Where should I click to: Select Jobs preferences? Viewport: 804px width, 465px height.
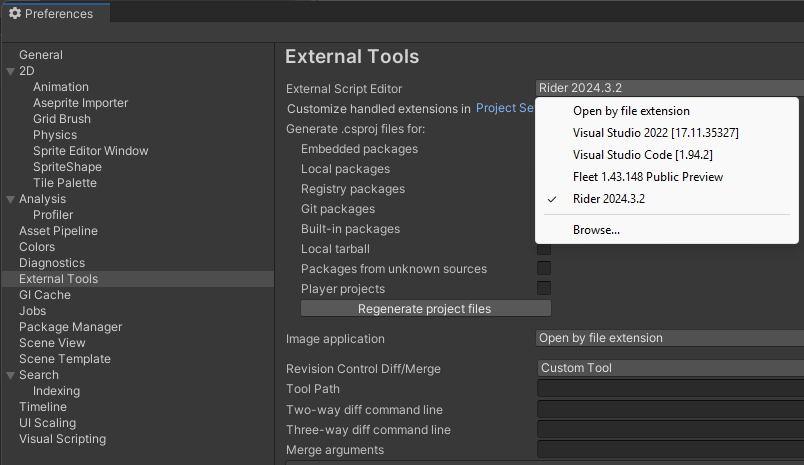pyautogui.click(x=32, y=311)
